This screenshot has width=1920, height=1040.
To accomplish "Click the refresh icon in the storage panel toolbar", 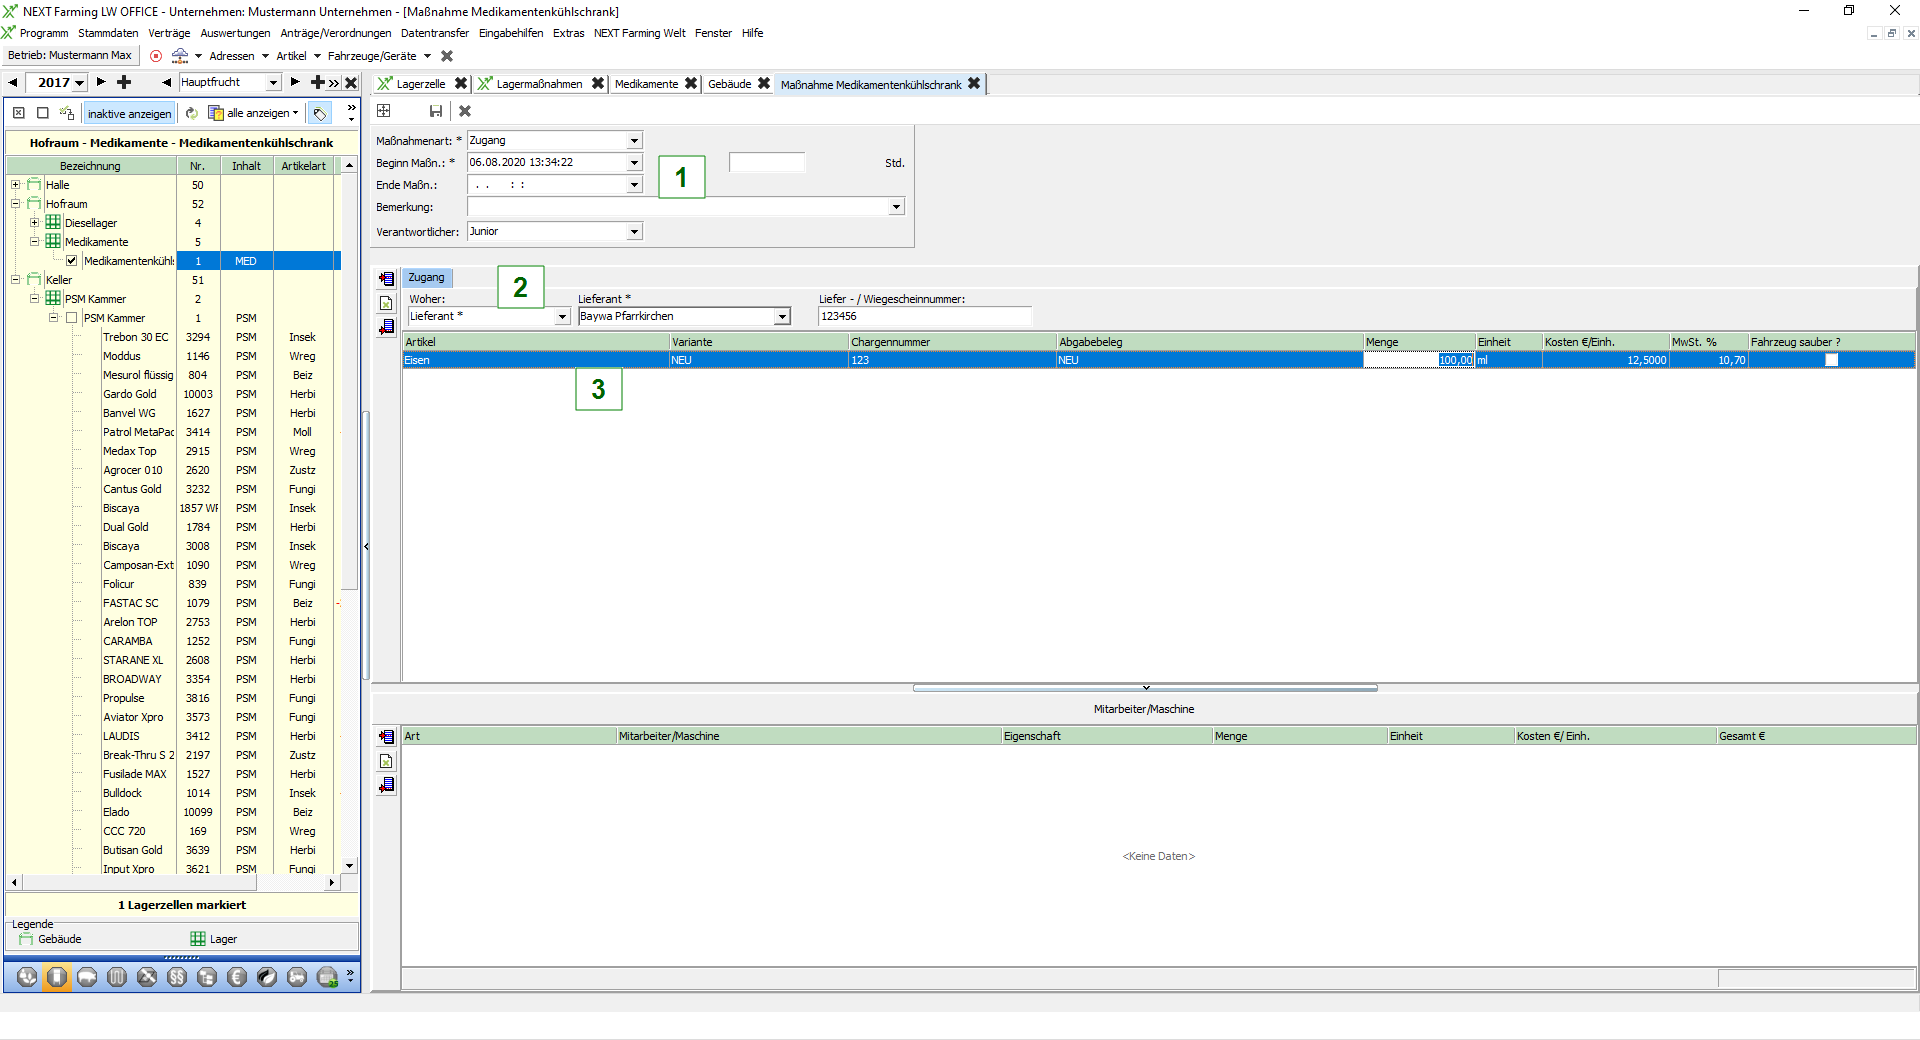I will [x=192, y=113].
